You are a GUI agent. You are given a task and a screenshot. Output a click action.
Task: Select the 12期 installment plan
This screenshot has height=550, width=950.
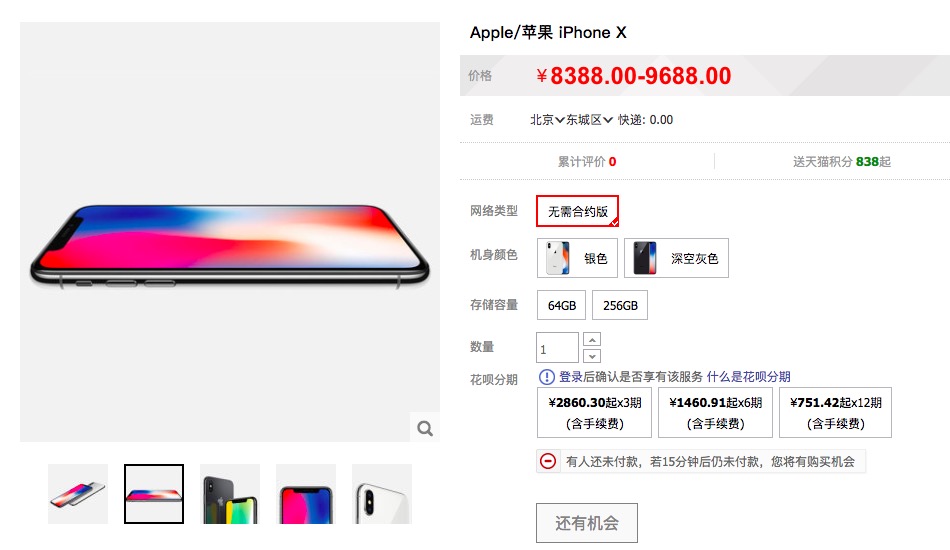pos(835,412)
